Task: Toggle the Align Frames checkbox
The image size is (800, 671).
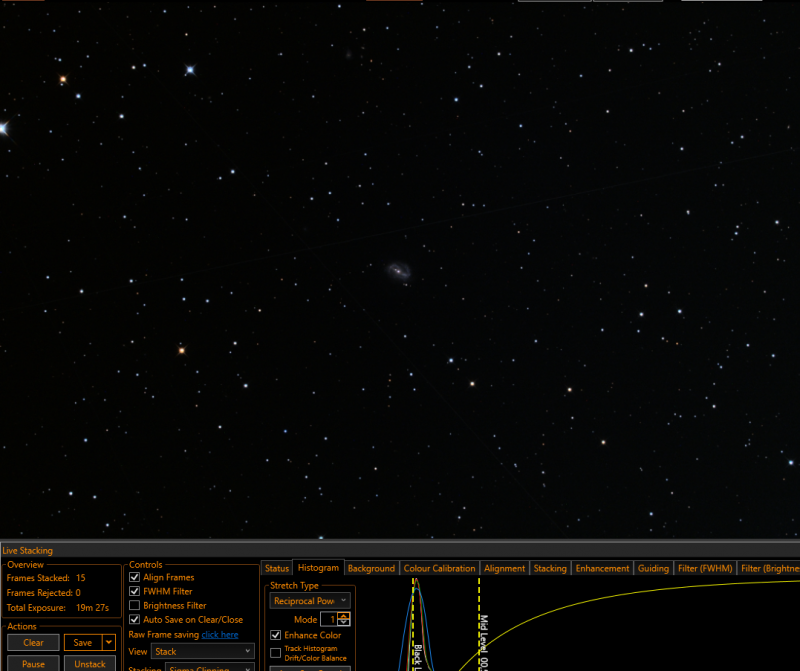Action: tap(135, 577)
